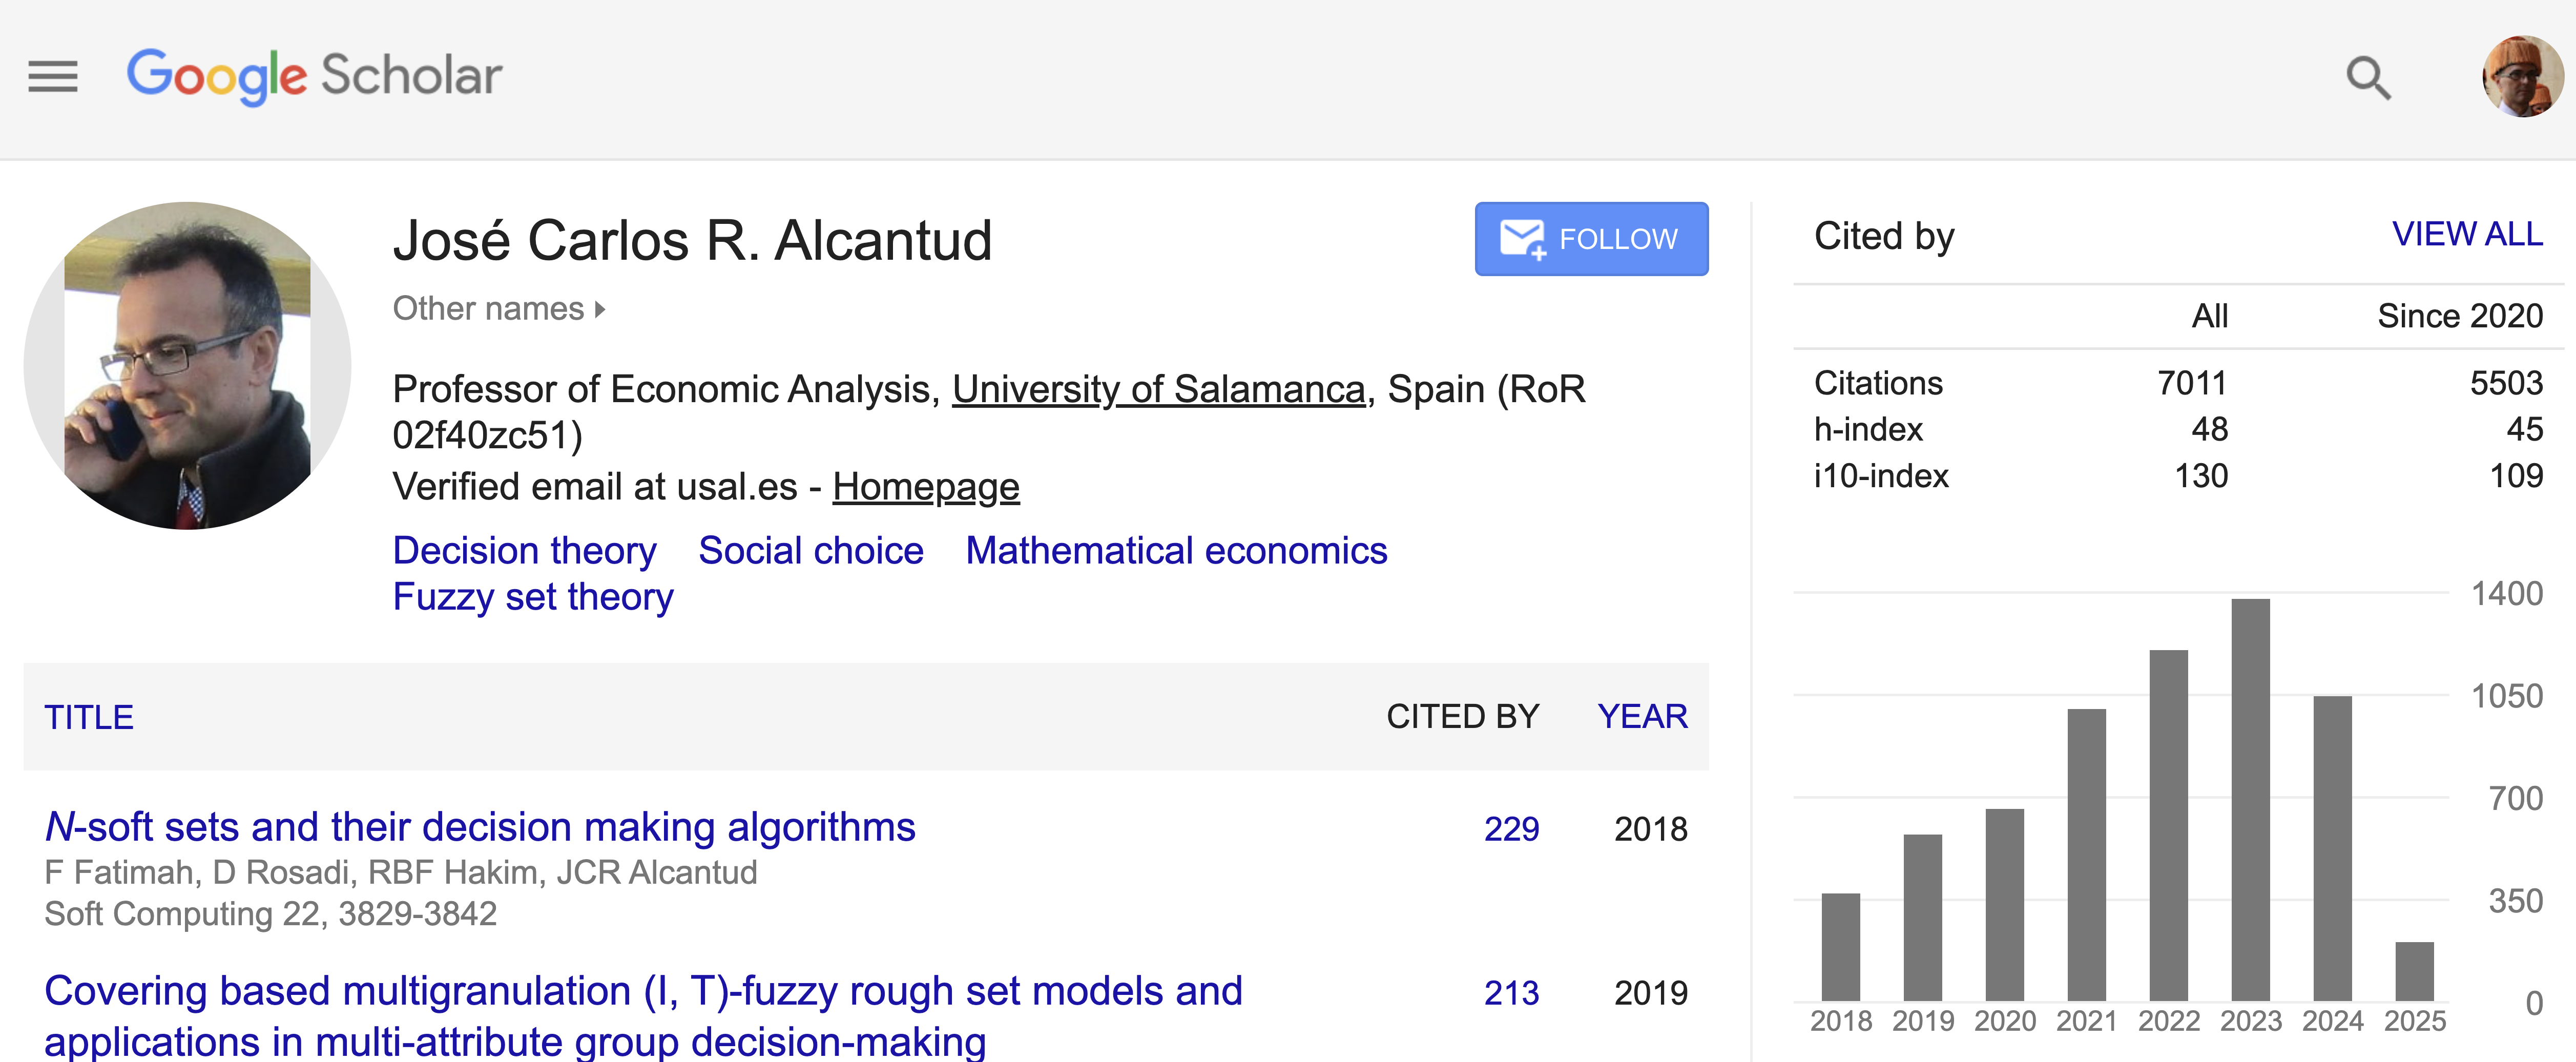Click the Google Scholar logo

tap(314, 76)
